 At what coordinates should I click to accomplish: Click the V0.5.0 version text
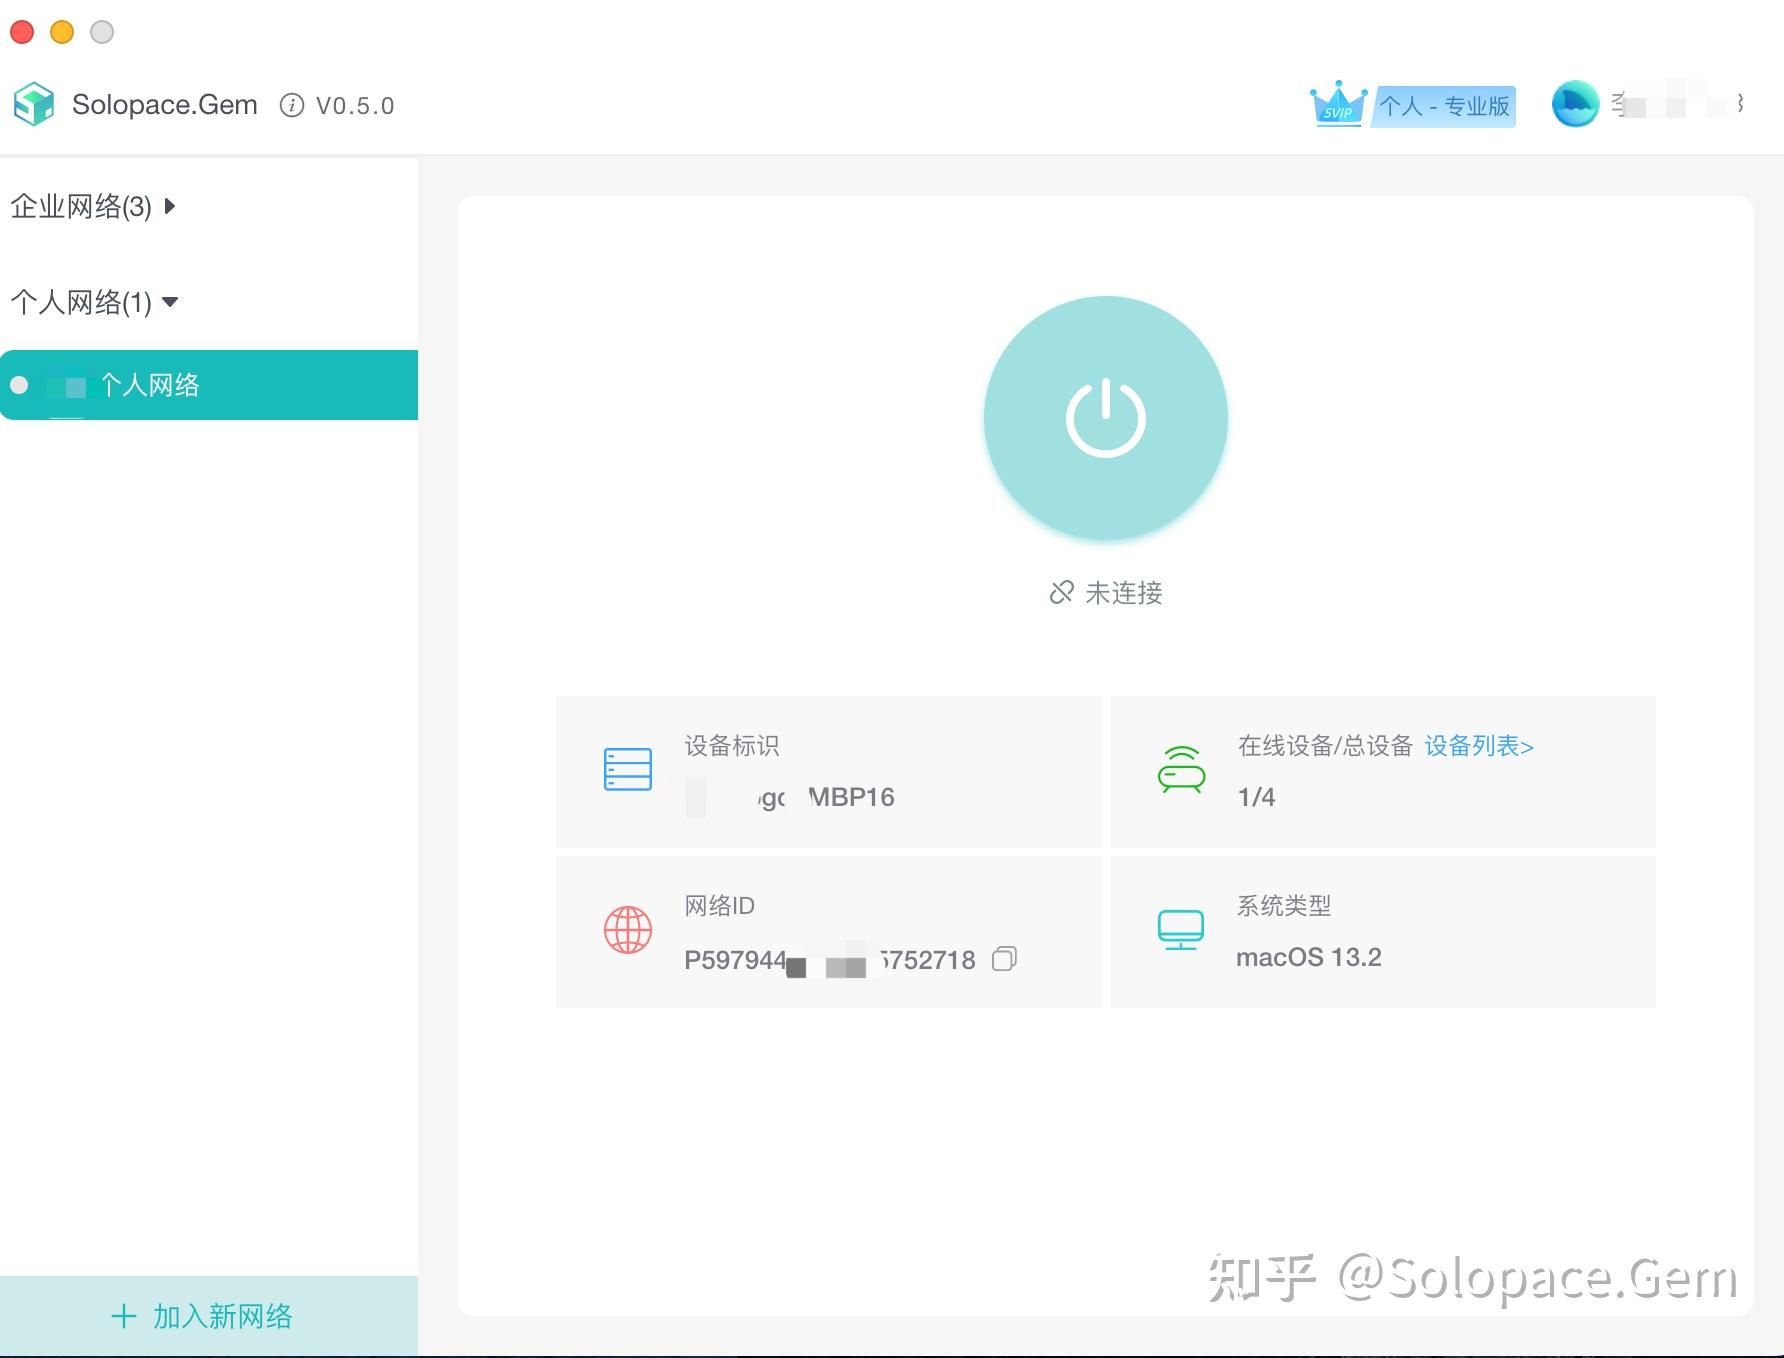pos(355,106)
